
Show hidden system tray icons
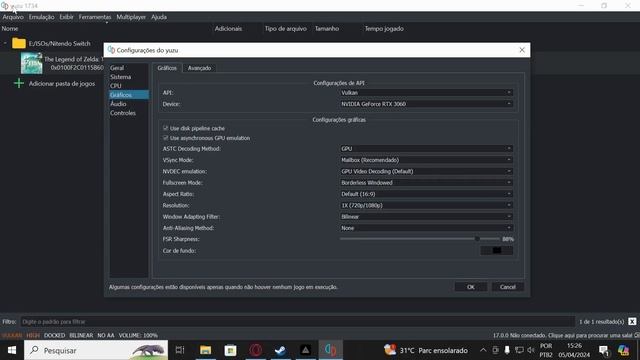[483, 350]
